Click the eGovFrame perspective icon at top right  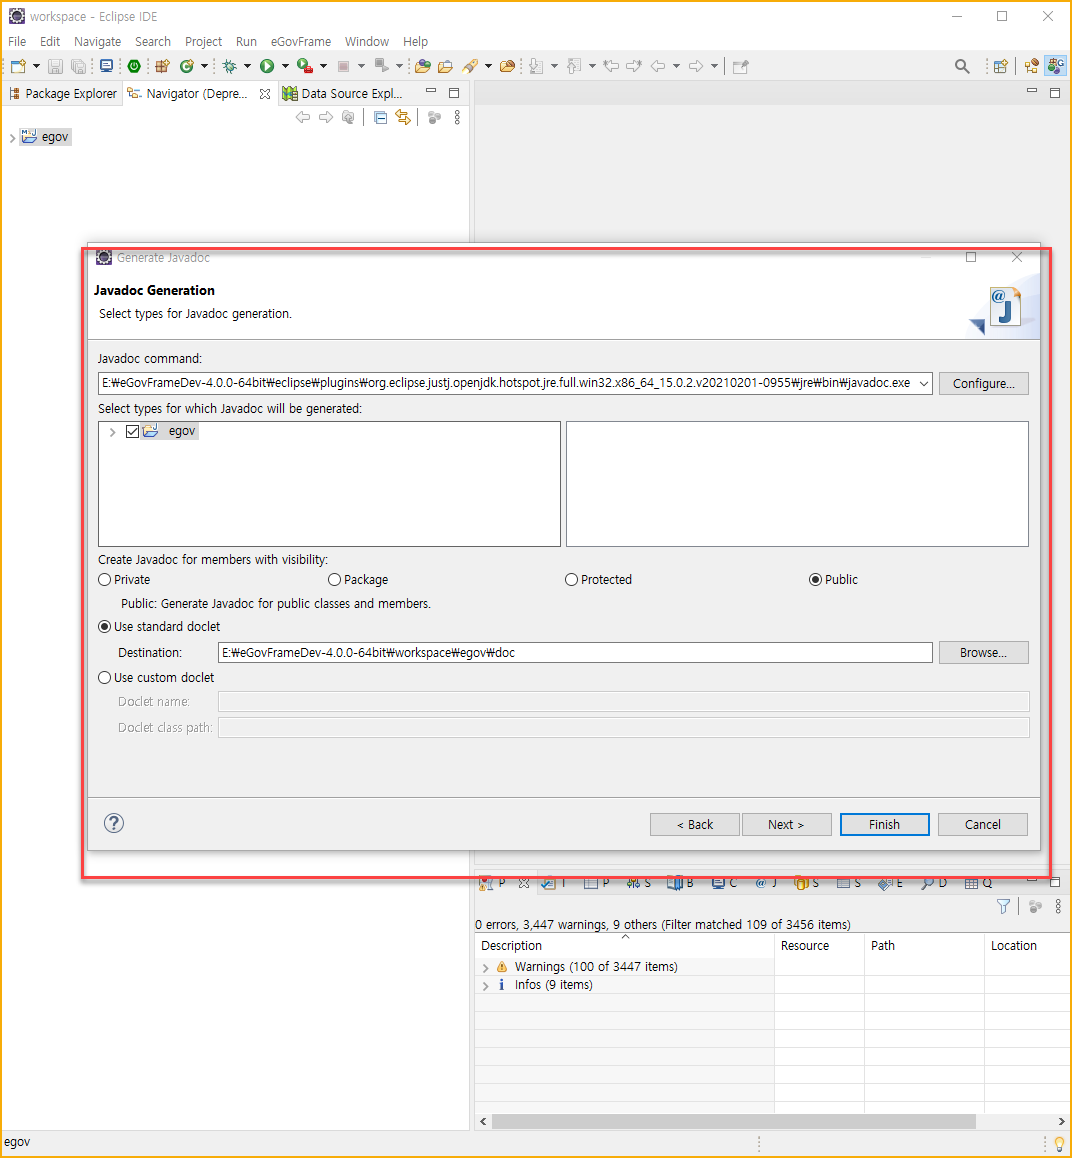click(1056, 66)
